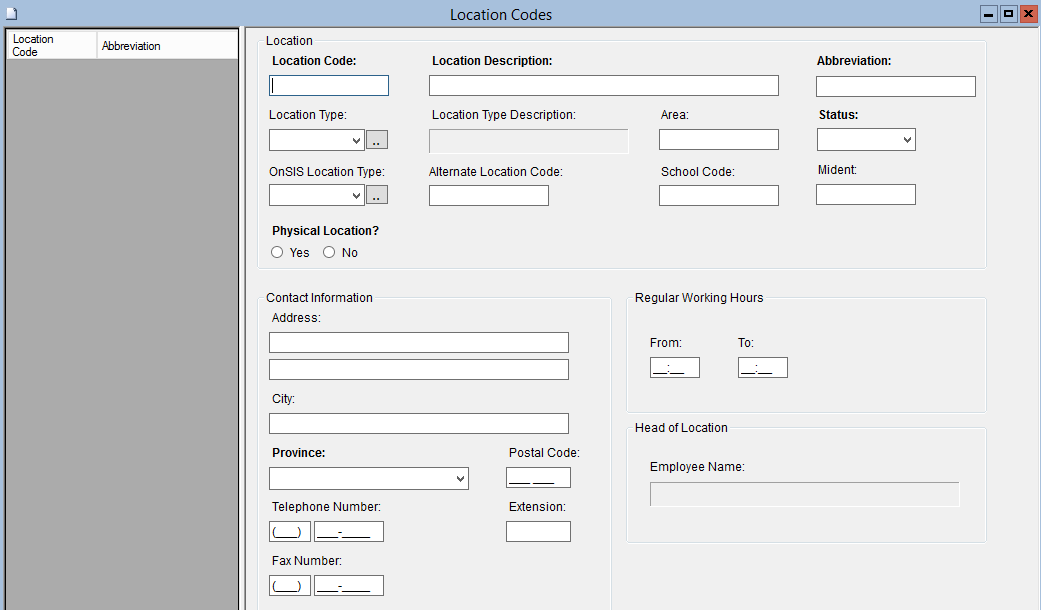The height and width of the screenshot is (610, 1041).
Task: Open Location Type lookup browse button
Action: (376, 140)
